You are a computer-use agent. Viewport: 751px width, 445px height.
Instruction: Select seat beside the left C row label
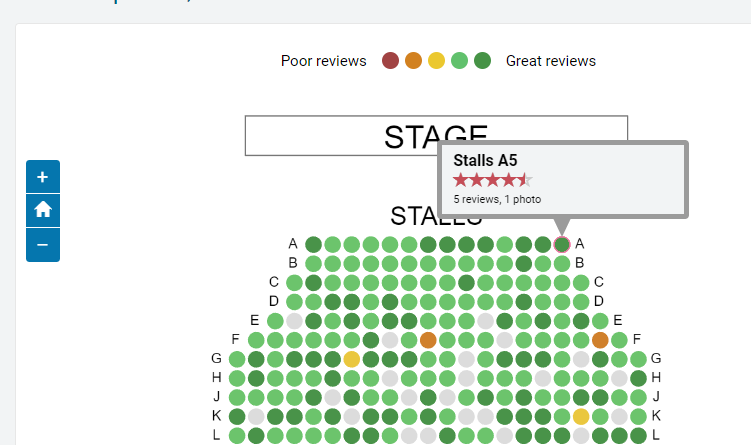point(294,283)
